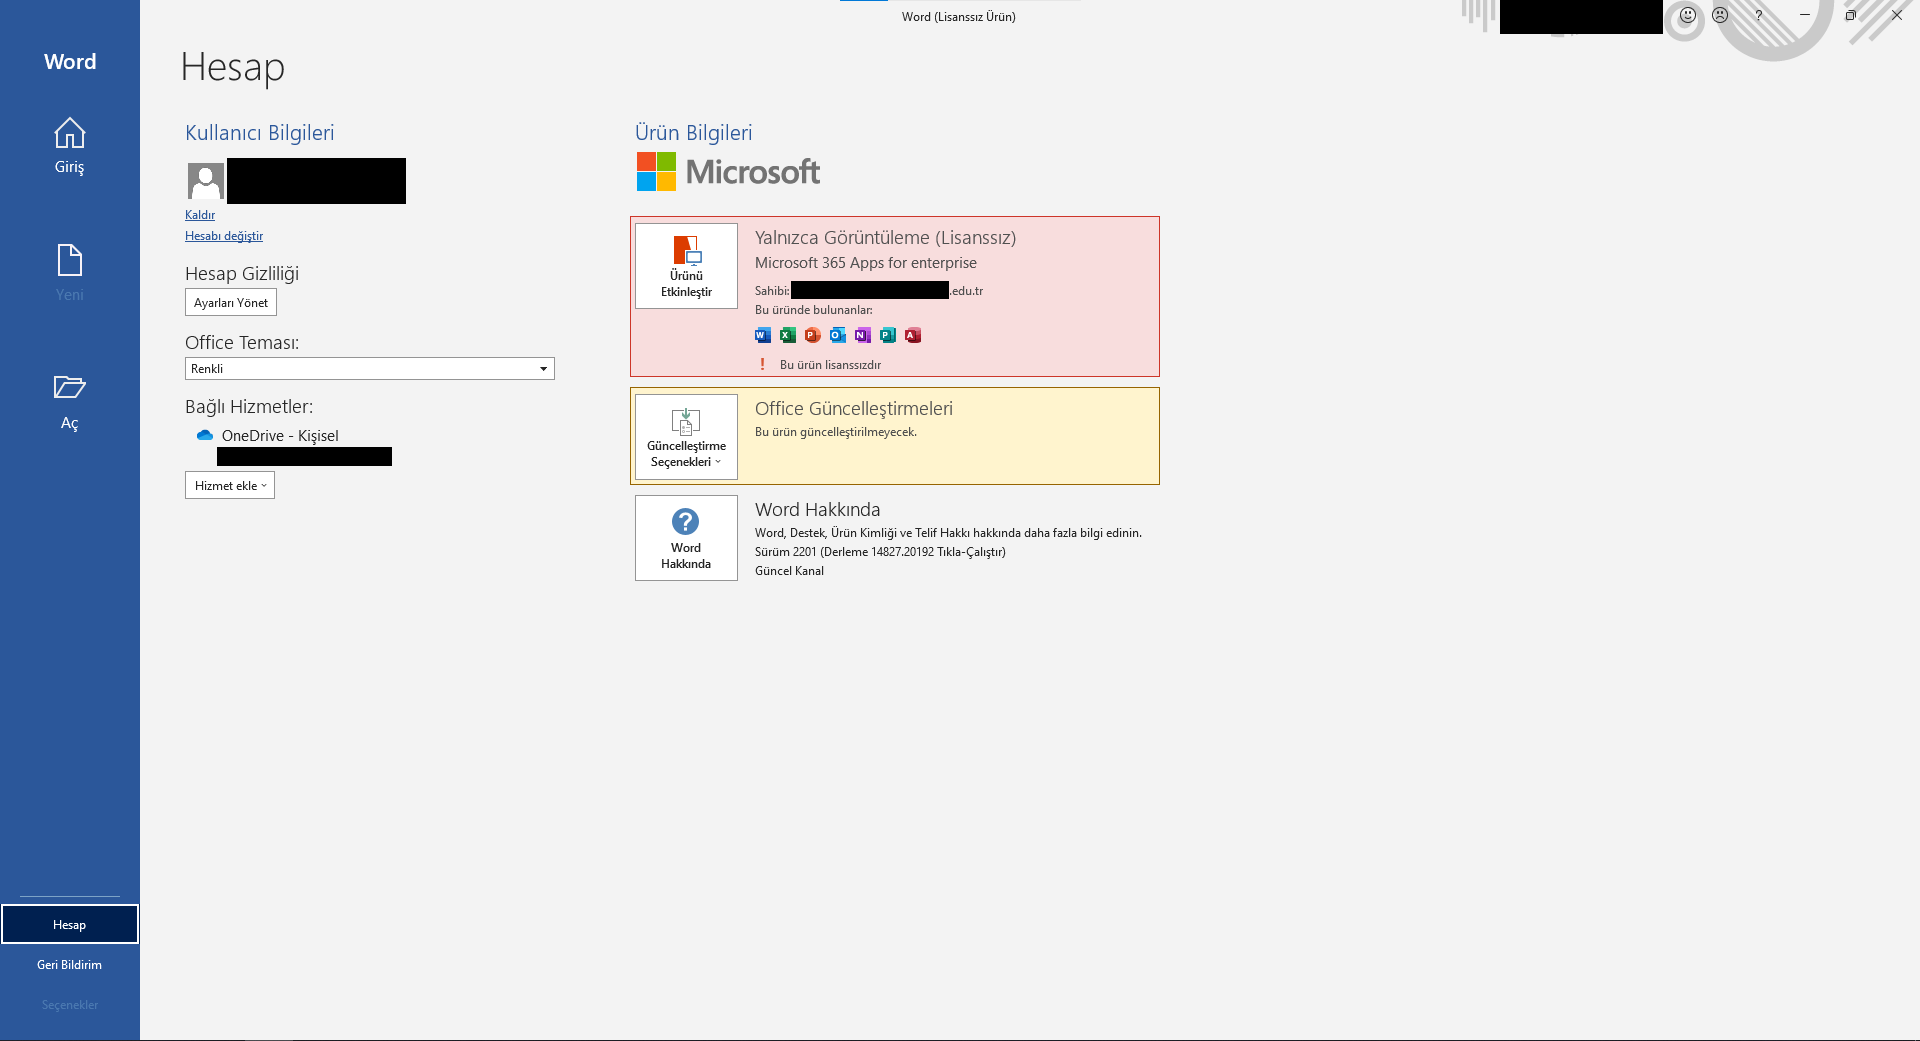Open the Geri Bildirim sidebar item
The width and height of the screenshot is (1920, 1041).
tap(70, 964)
